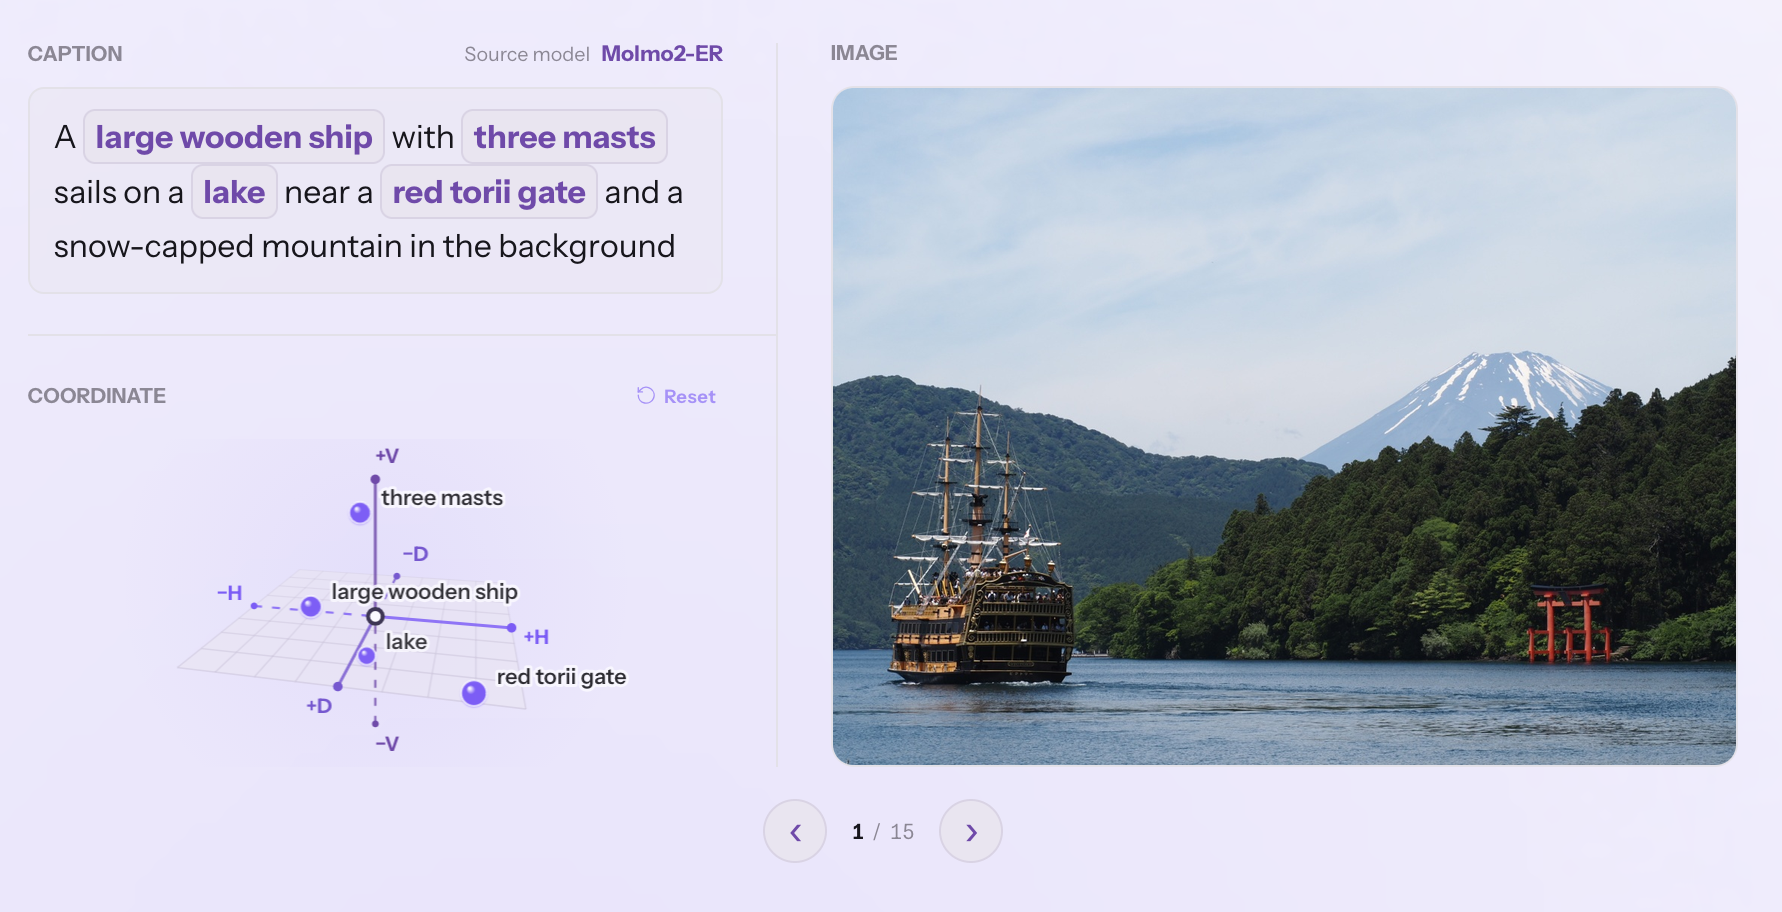The width and height of the screenshot is (1782, 912).
Task: Click the purple sphere beside 'red torii gate' label
Action: pos(474,693)
